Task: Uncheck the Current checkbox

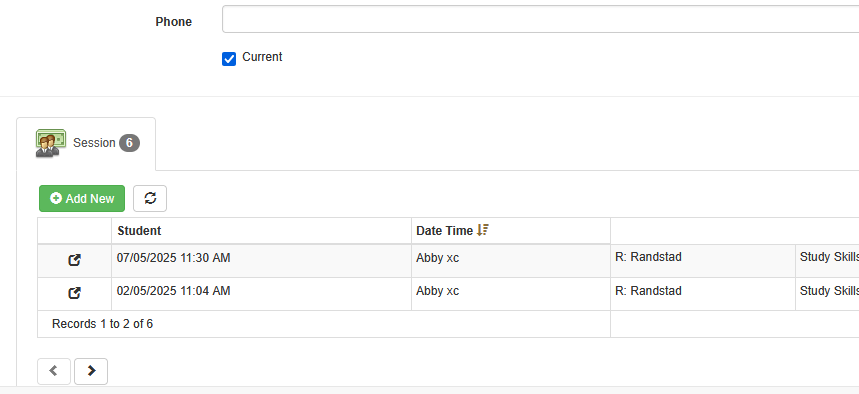Action: (229, 59)
